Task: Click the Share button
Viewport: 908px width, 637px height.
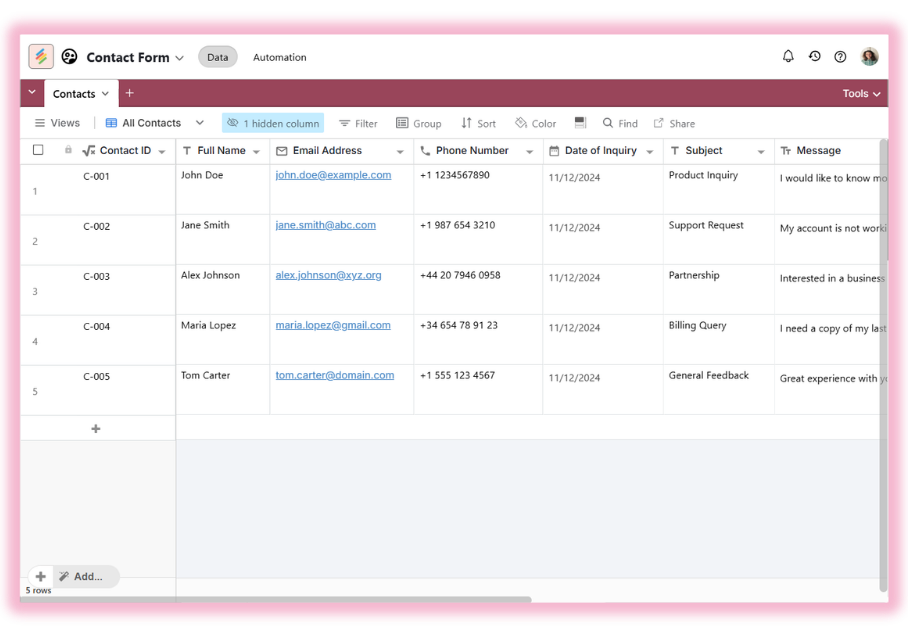Action: tap(674, 123)
